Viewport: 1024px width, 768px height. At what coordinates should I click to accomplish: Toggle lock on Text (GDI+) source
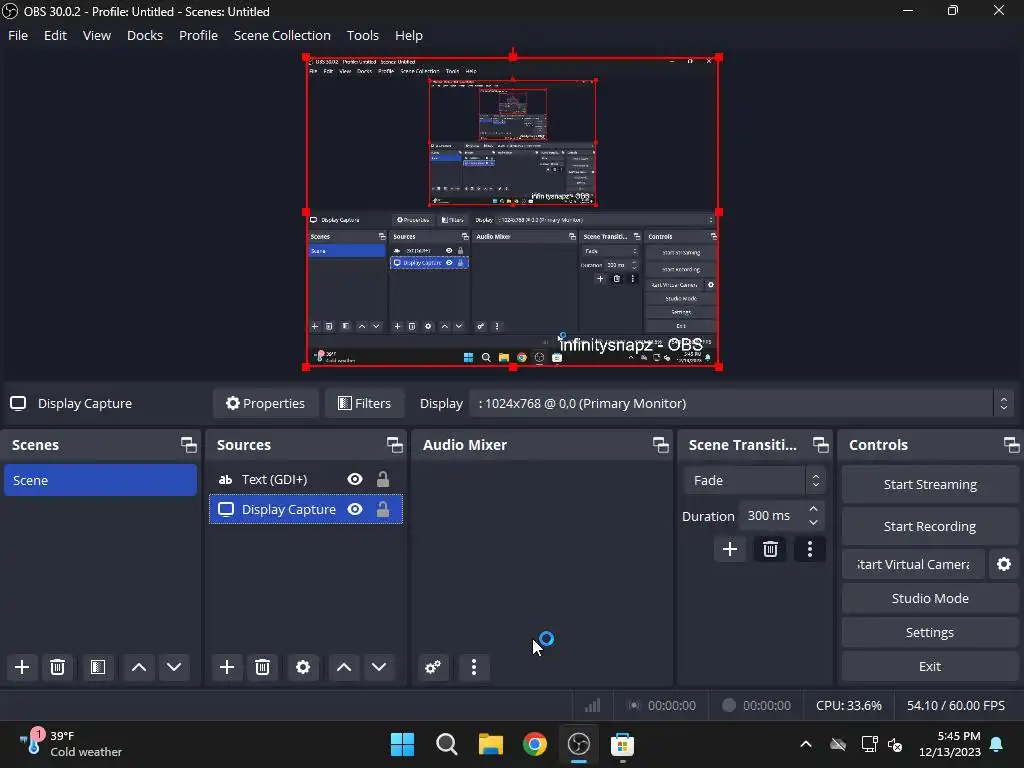click(x=383, y=479)
